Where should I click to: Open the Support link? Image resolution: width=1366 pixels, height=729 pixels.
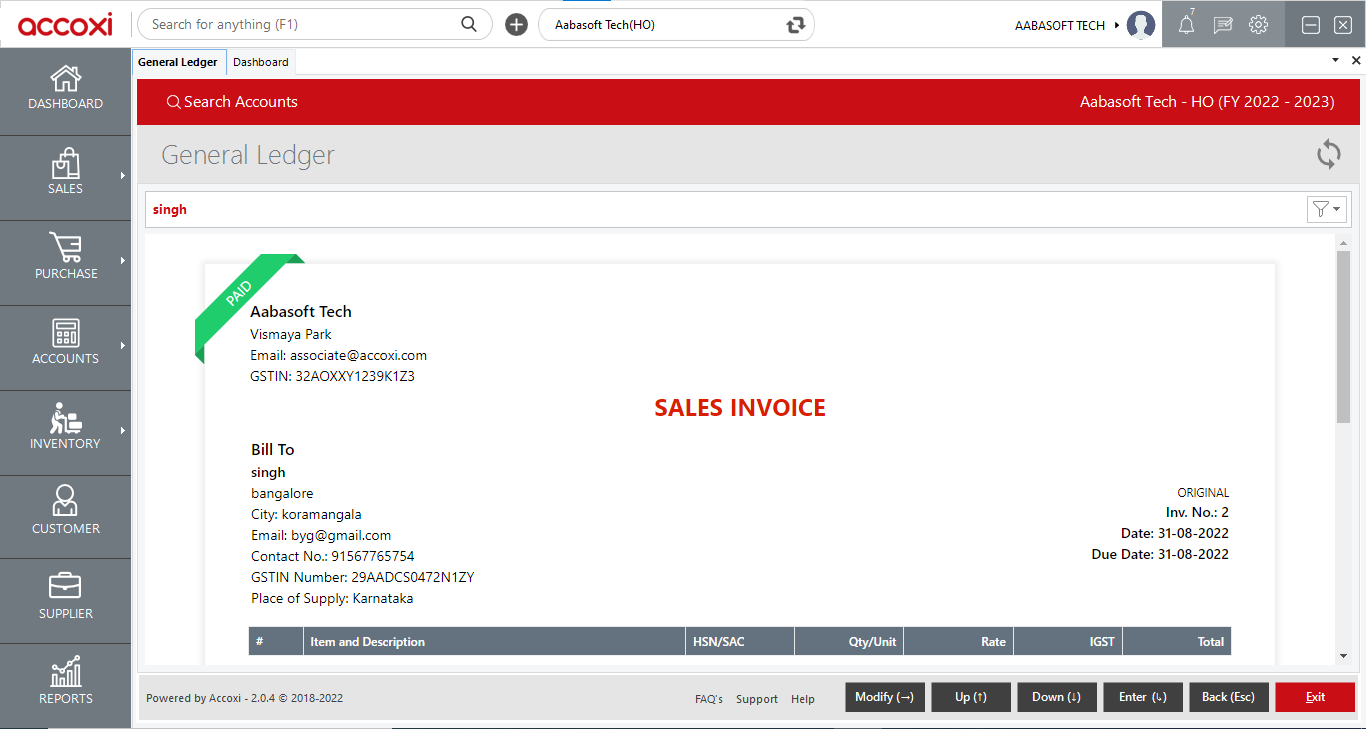tap(757, 699)
